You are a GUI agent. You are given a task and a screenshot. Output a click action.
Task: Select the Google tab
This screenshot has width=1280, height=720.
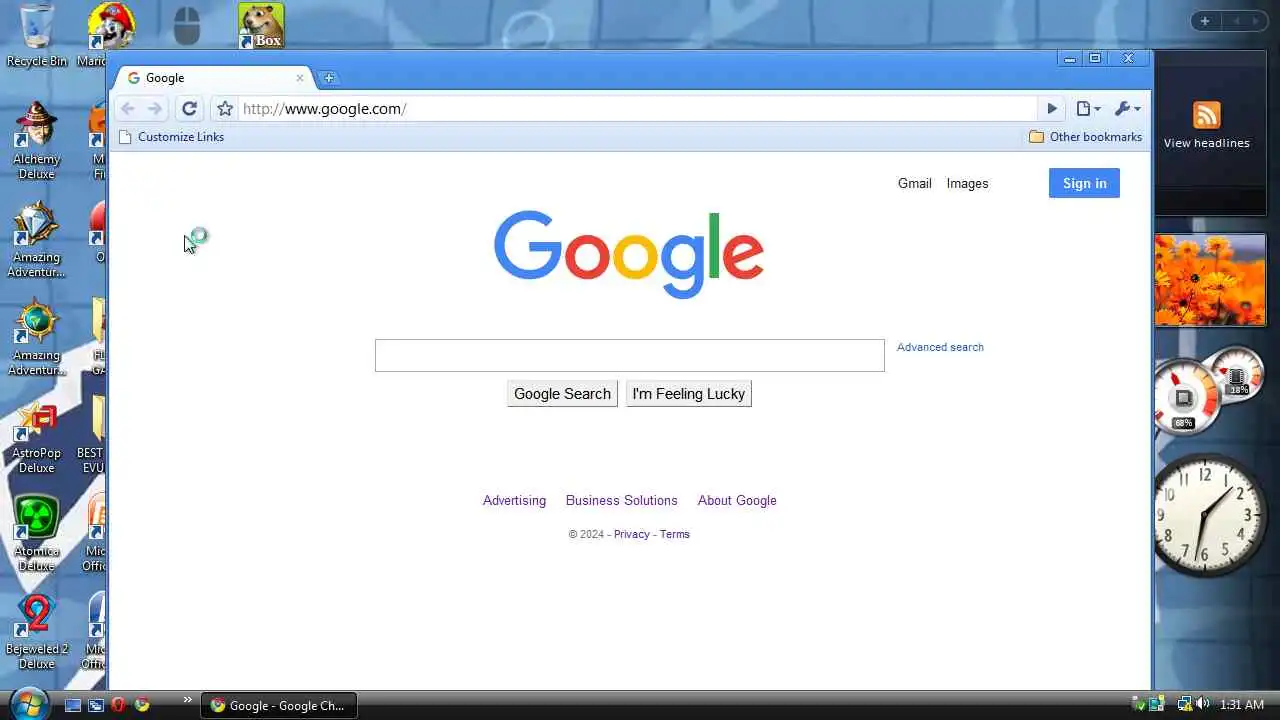pyautogui.click(x=214, y=78)
